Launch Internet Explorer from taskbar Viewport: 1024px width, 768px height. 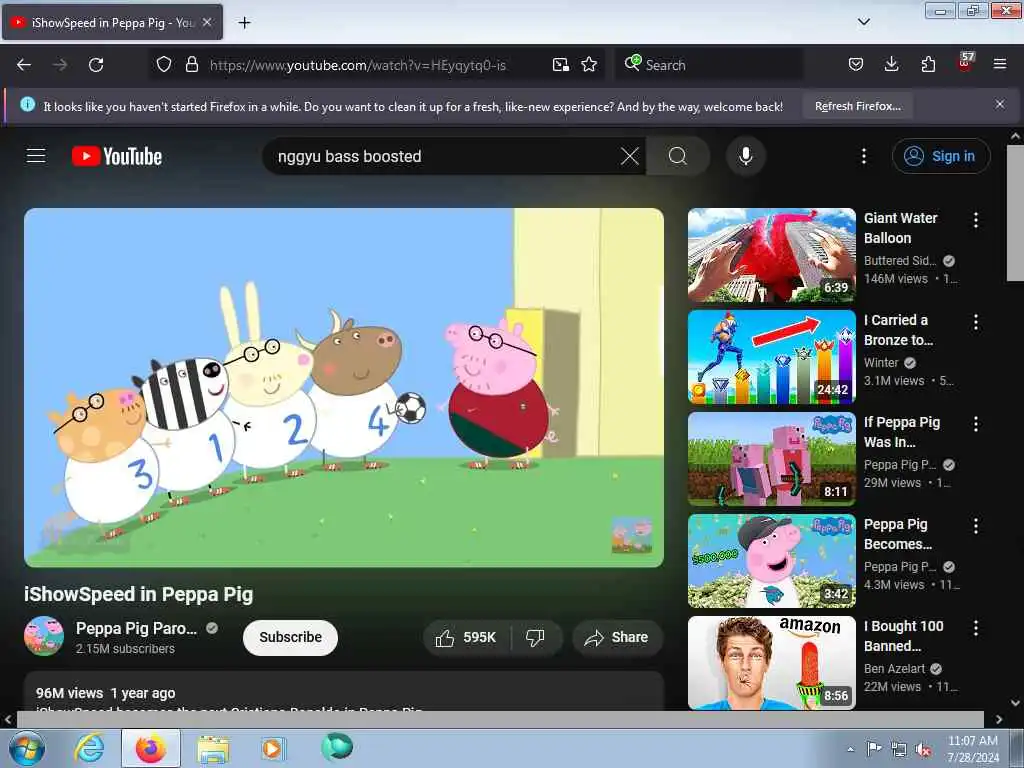(89, 748)
